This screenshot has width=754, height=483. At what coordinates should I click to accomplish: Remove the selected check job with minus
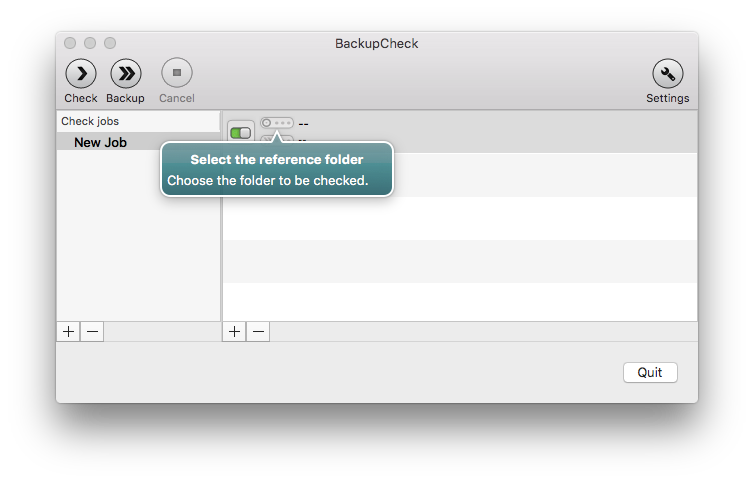92,332
